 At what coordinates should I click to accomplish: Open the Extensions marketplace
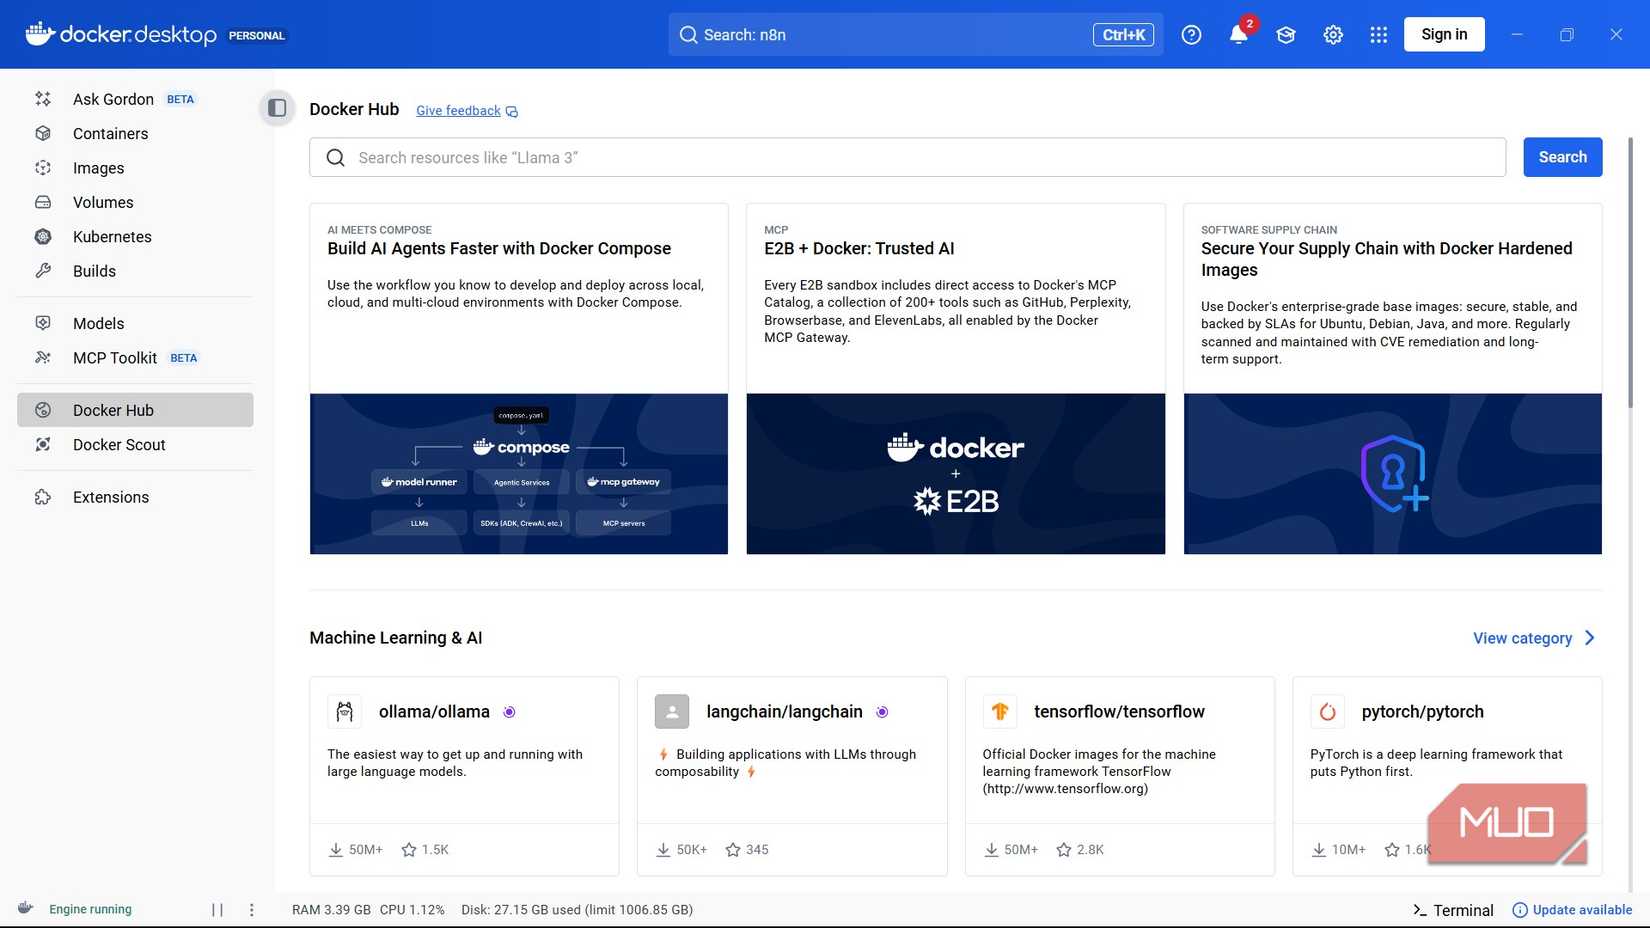(110, 496)
